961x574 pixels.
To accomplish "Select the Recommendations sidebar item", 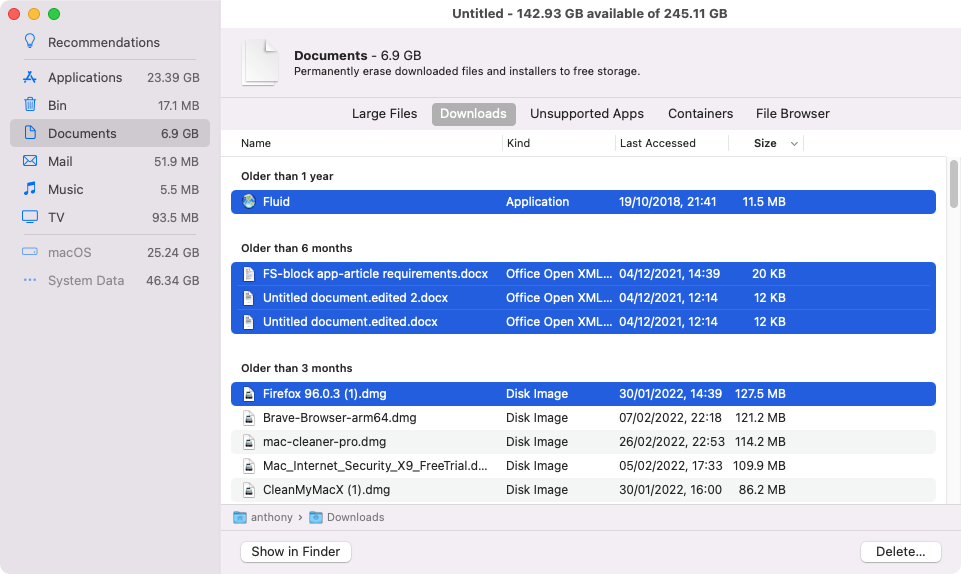I will 110,42.
